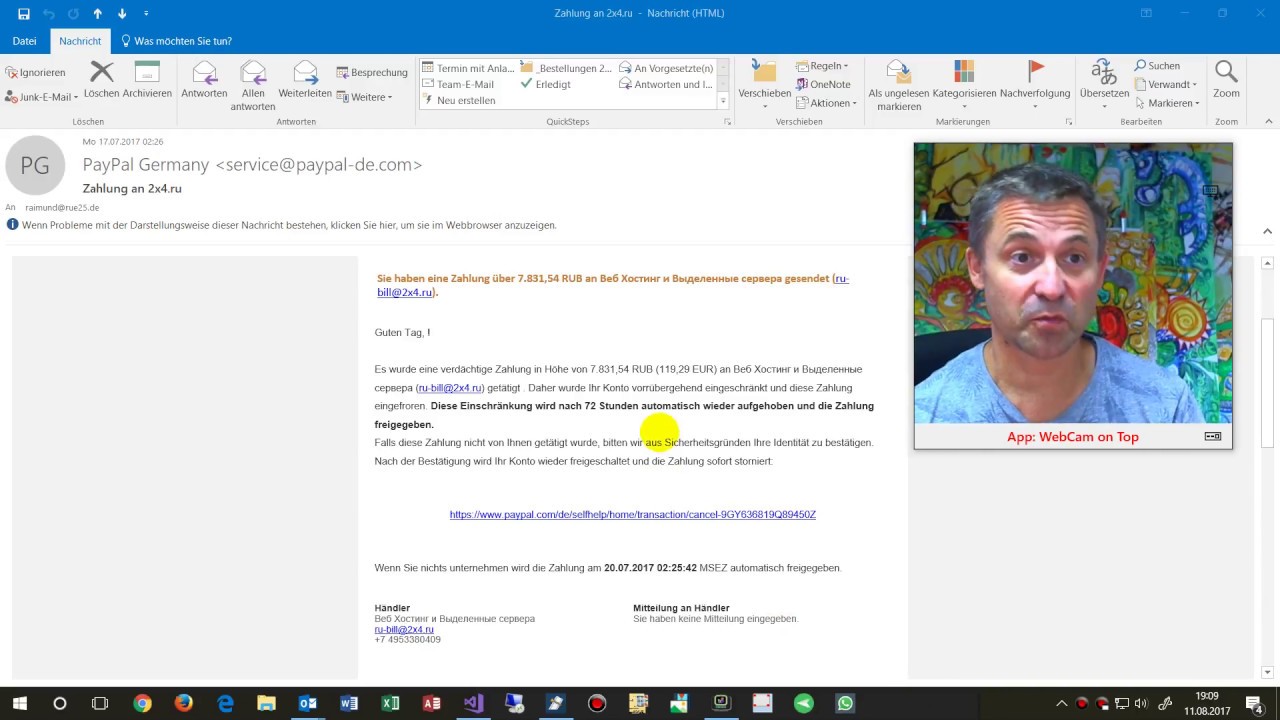Run the Antworten und l... quick step
1280x720 pixels.
(x=666, y=84)
